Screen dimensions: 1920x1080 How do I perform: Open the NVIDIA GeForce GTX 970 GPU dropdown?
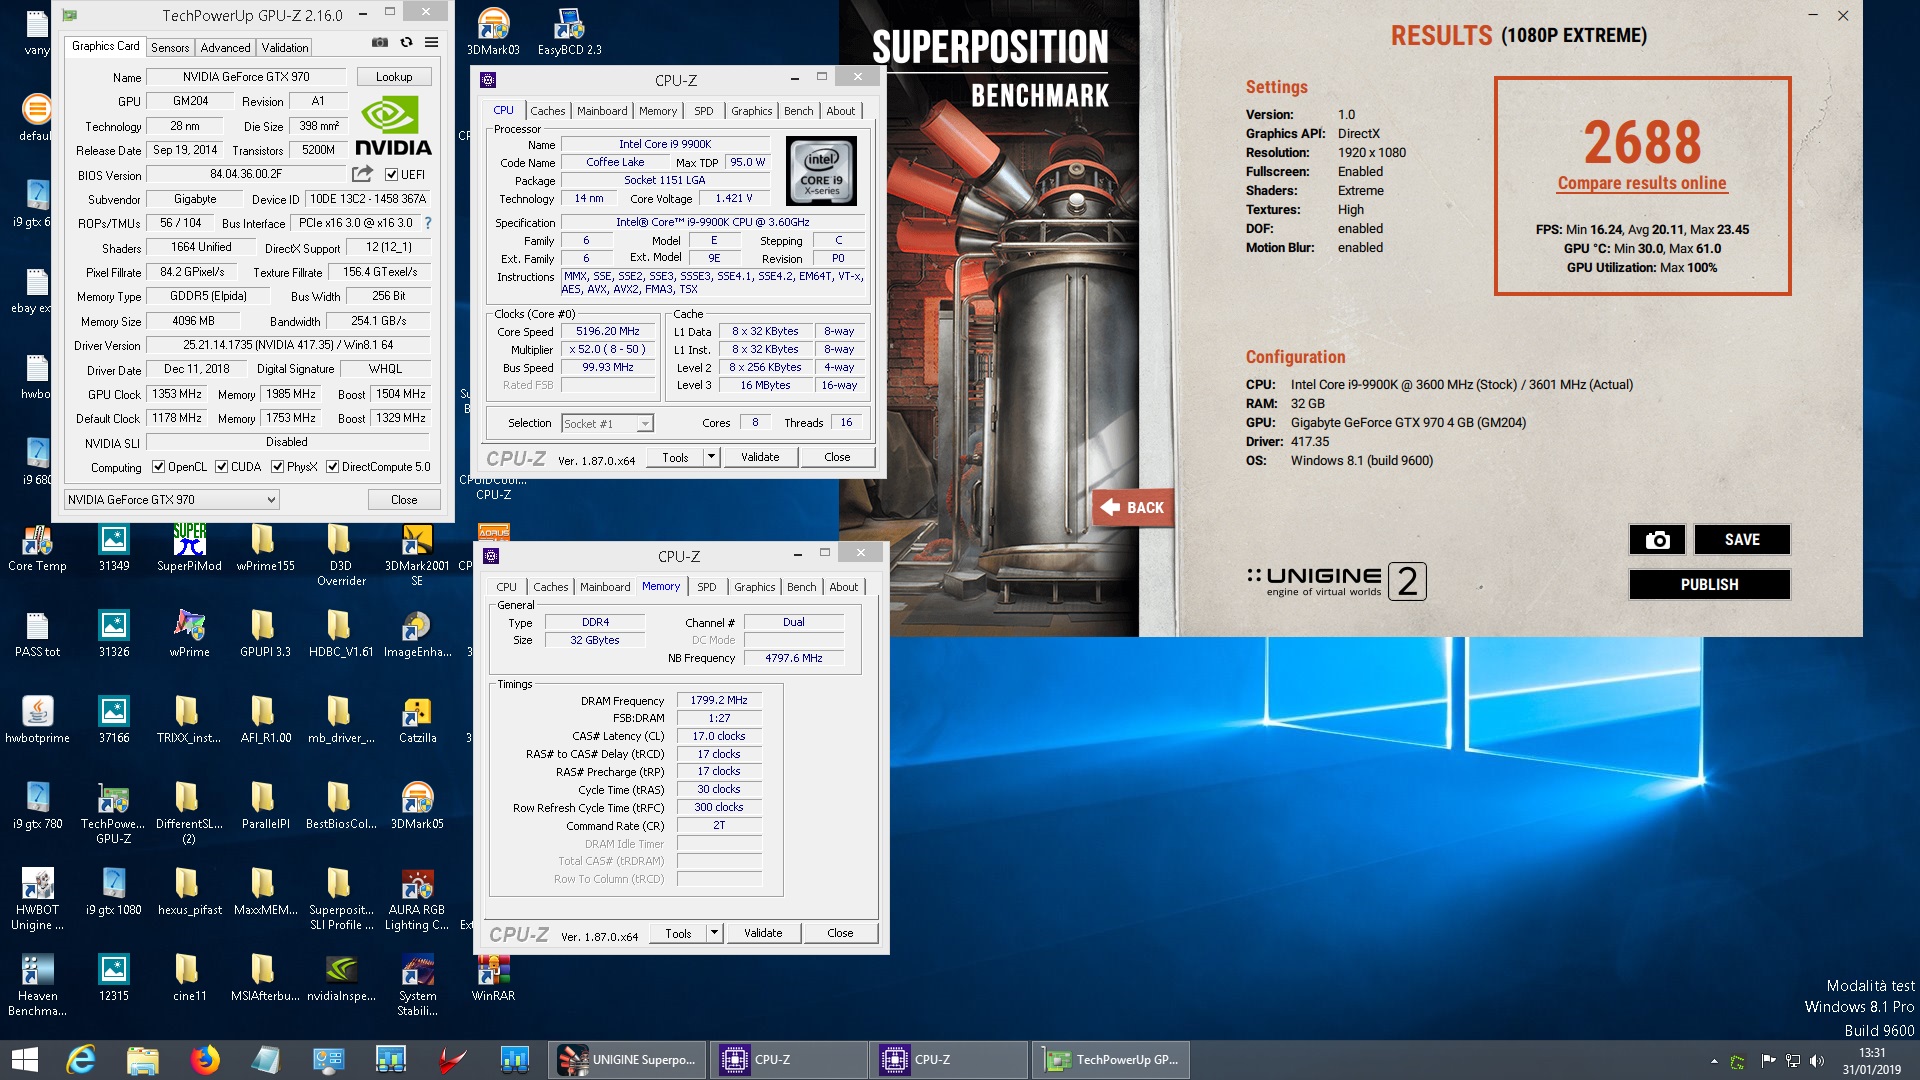coord(171,500)
